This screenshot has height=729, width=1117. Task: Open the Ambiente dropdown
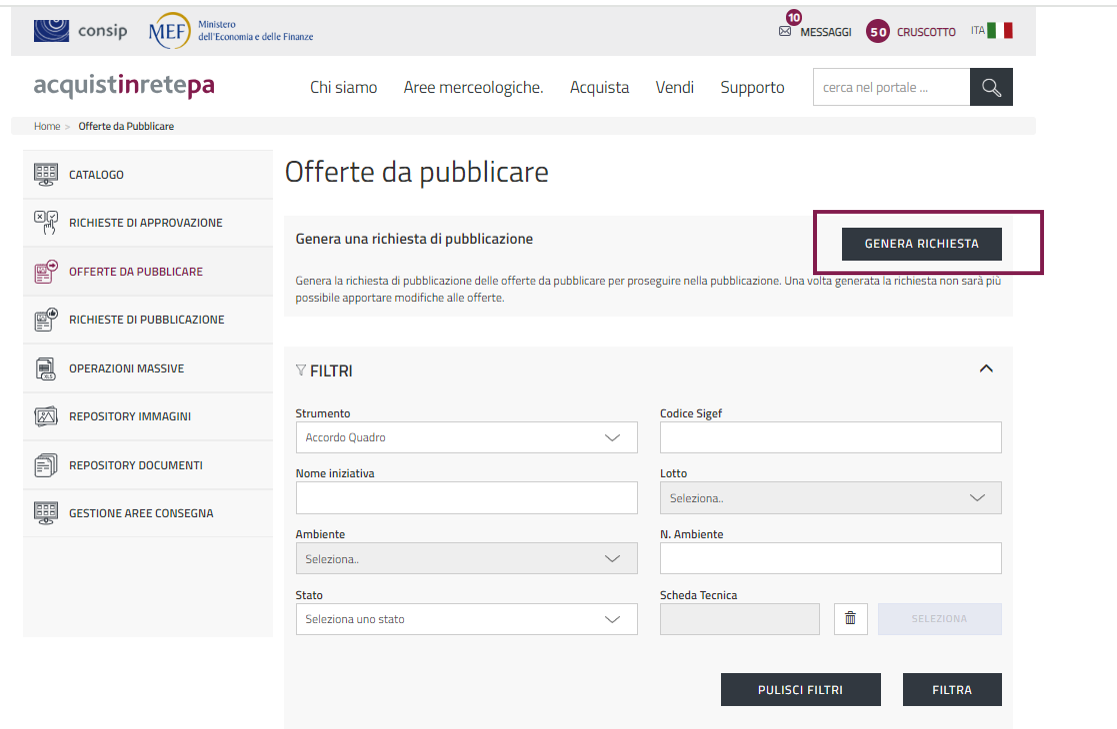pyautogui.click(x=466, y=559)
